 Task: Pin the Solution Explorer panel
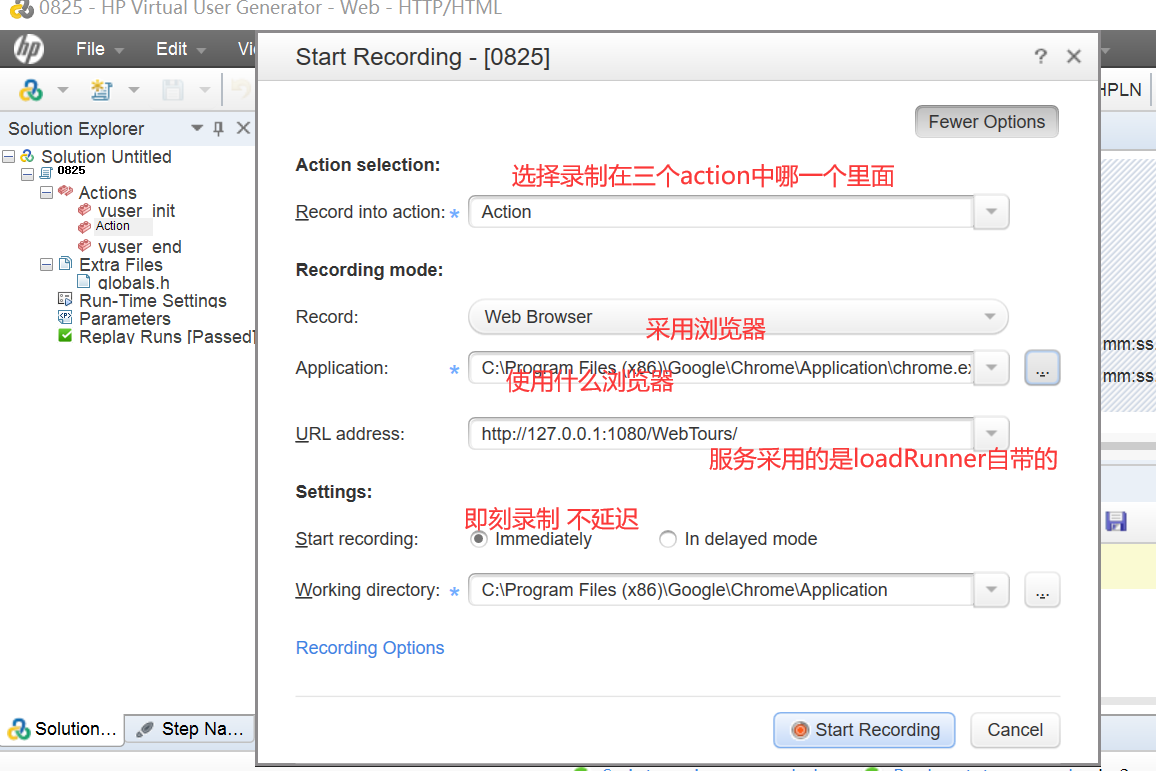(218, 128)
